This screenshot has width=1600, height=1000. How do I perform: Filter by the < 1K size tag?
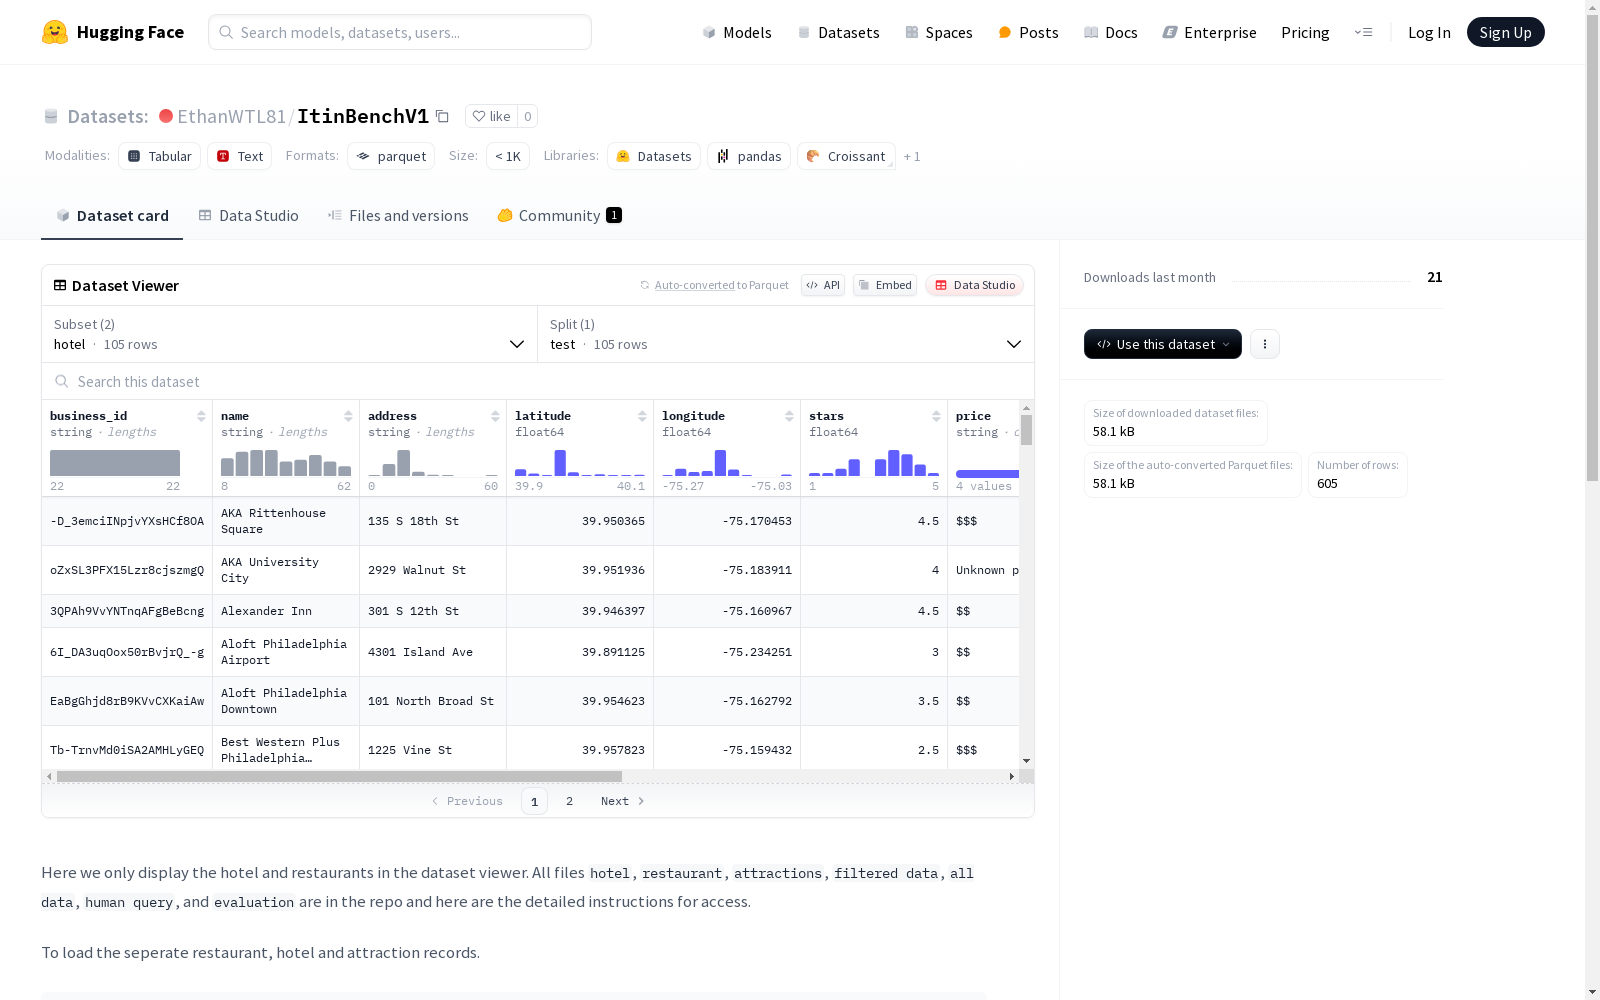point(508,156)
